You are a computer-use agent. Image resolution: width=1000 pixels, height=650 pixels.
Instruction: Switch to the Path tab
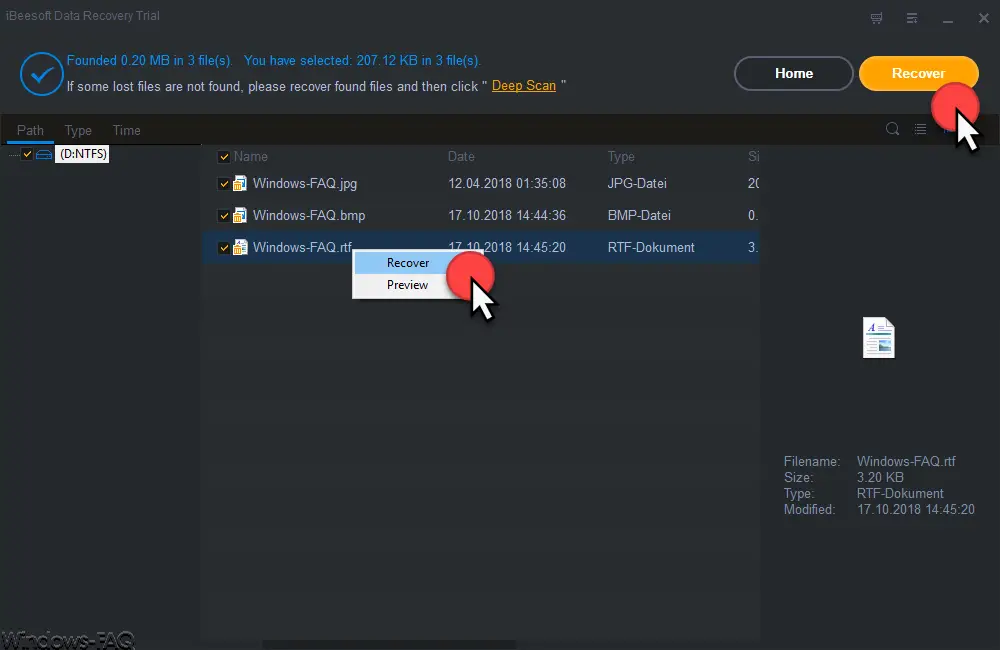30,131
